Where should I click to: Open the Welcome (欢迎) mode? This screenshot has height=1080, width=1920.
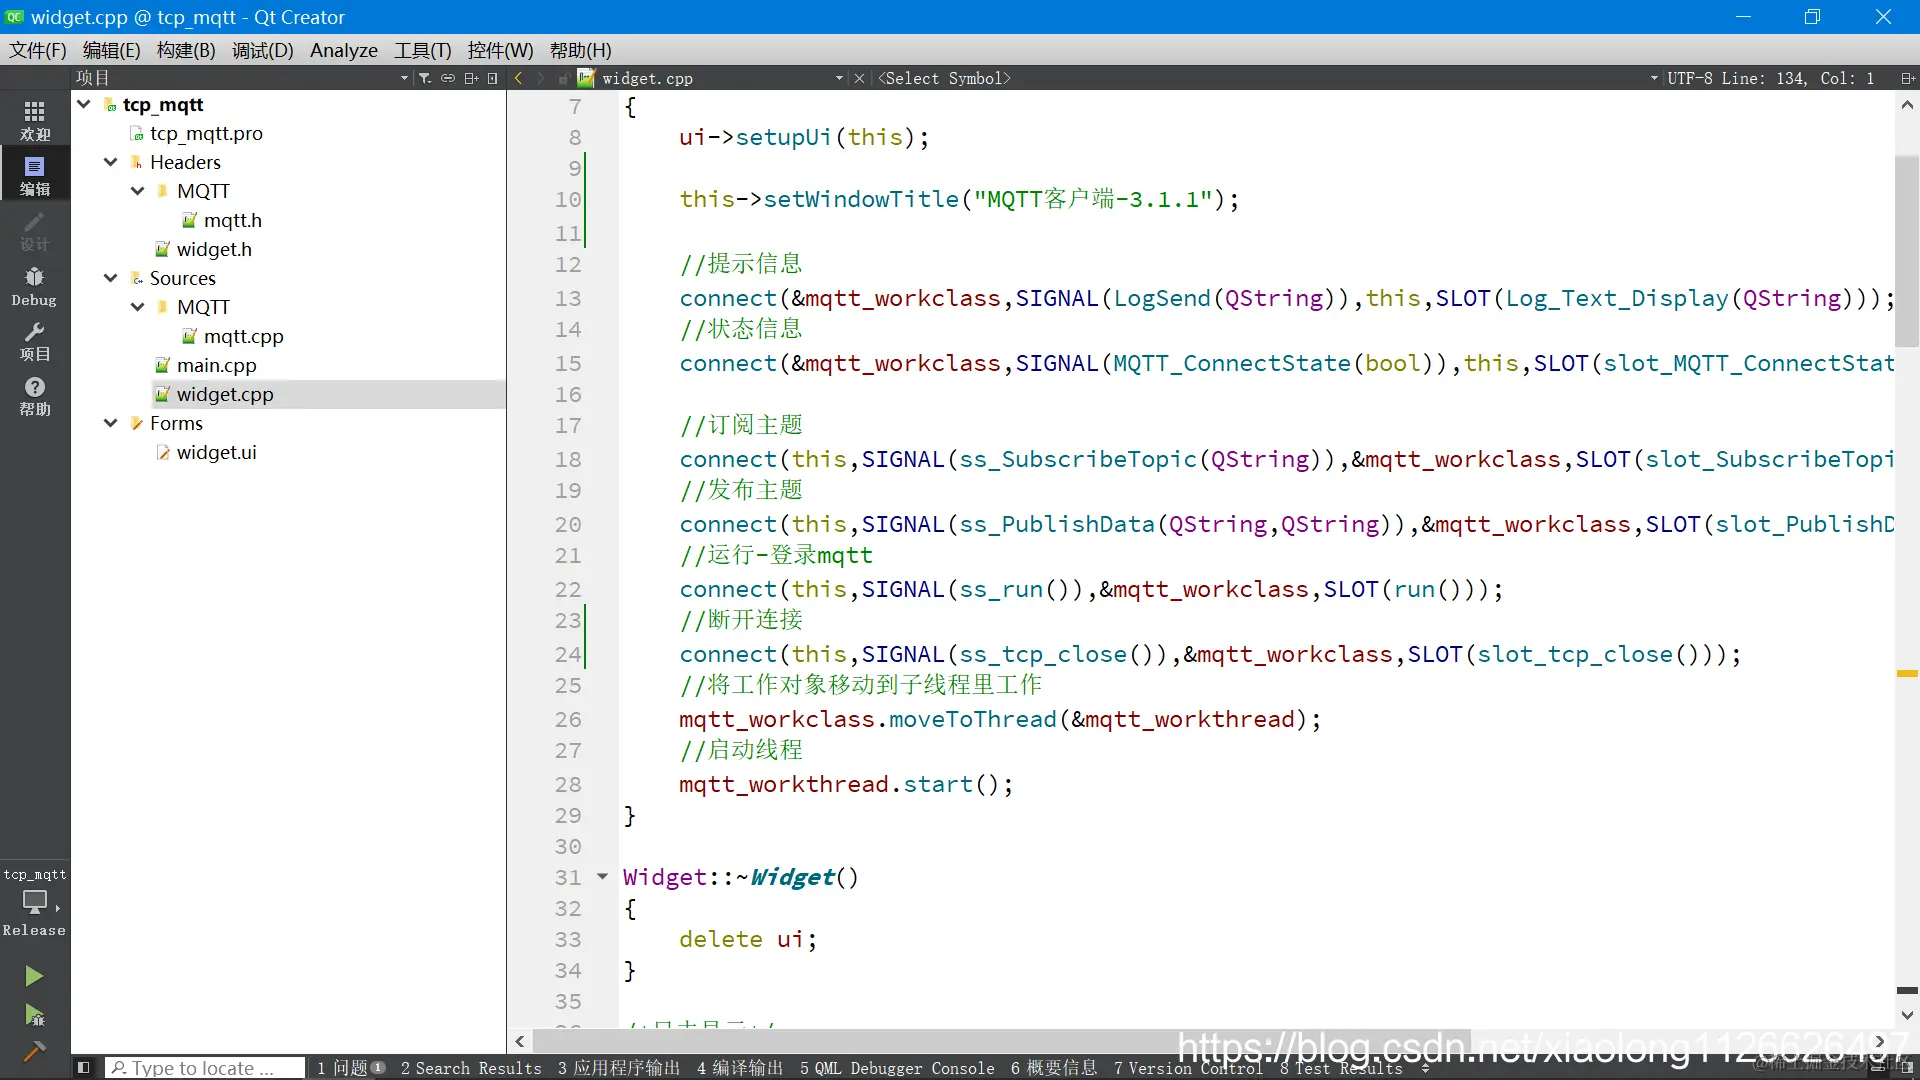(x=34, y=120)
